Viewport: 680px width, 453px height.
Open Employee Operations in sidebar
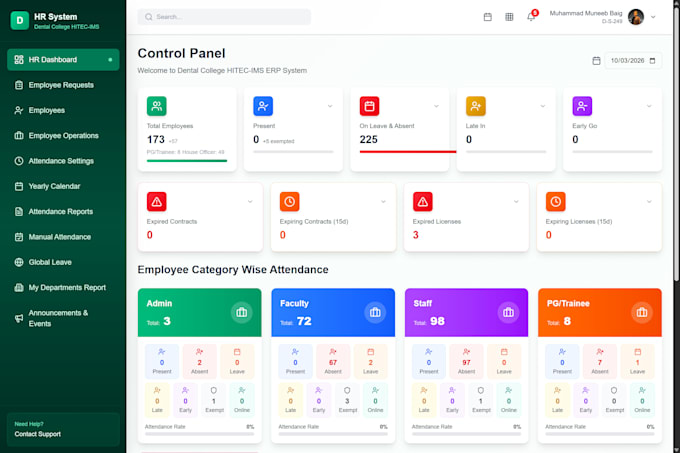click(63, 136)
